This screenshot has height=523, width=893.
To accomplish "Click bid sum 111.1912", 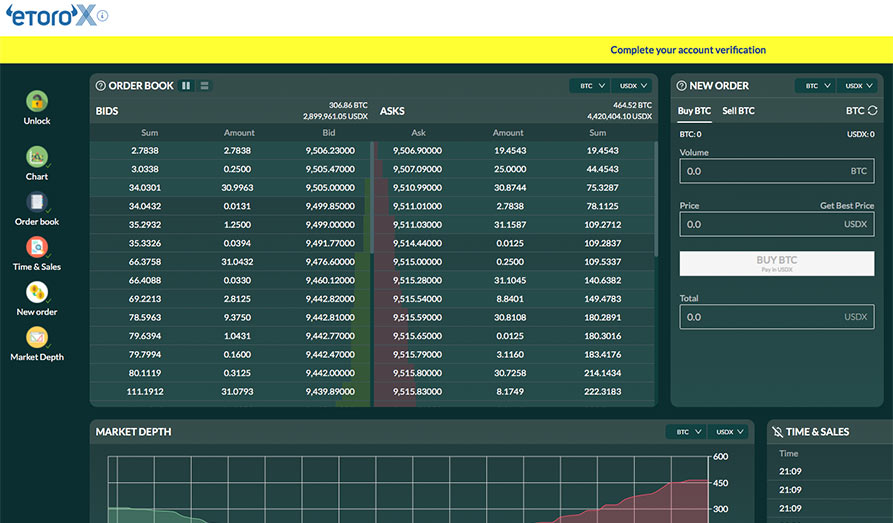I will point(145,392).
